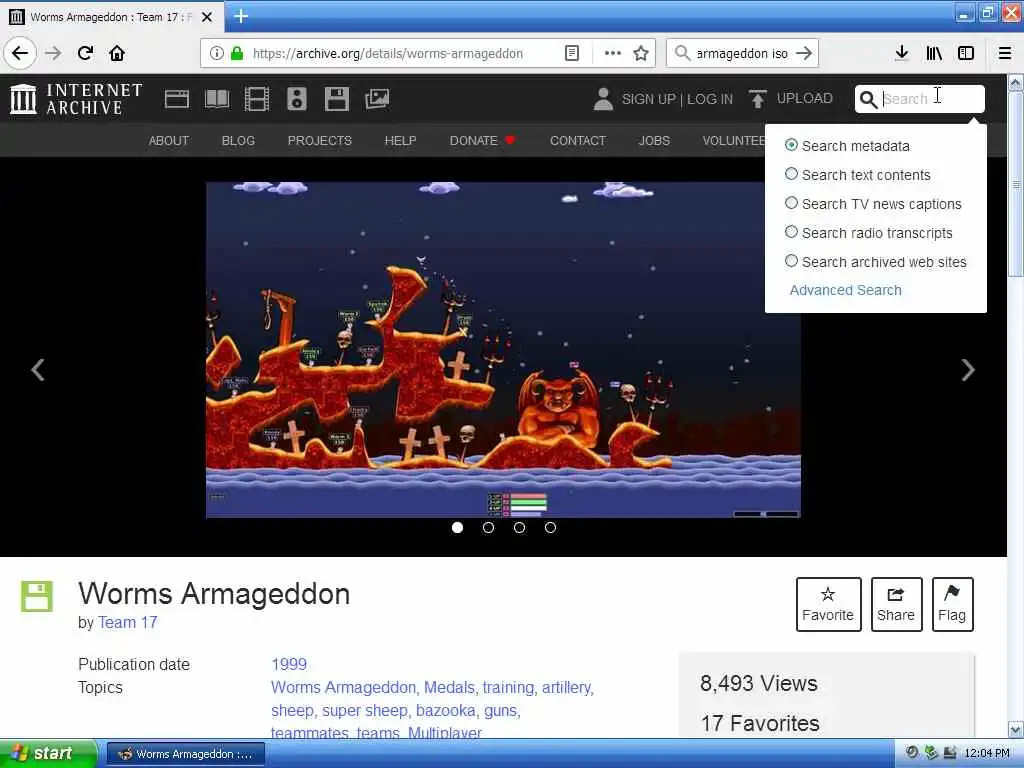
Task: Select the second carousel dot
Action: point(488,528)
